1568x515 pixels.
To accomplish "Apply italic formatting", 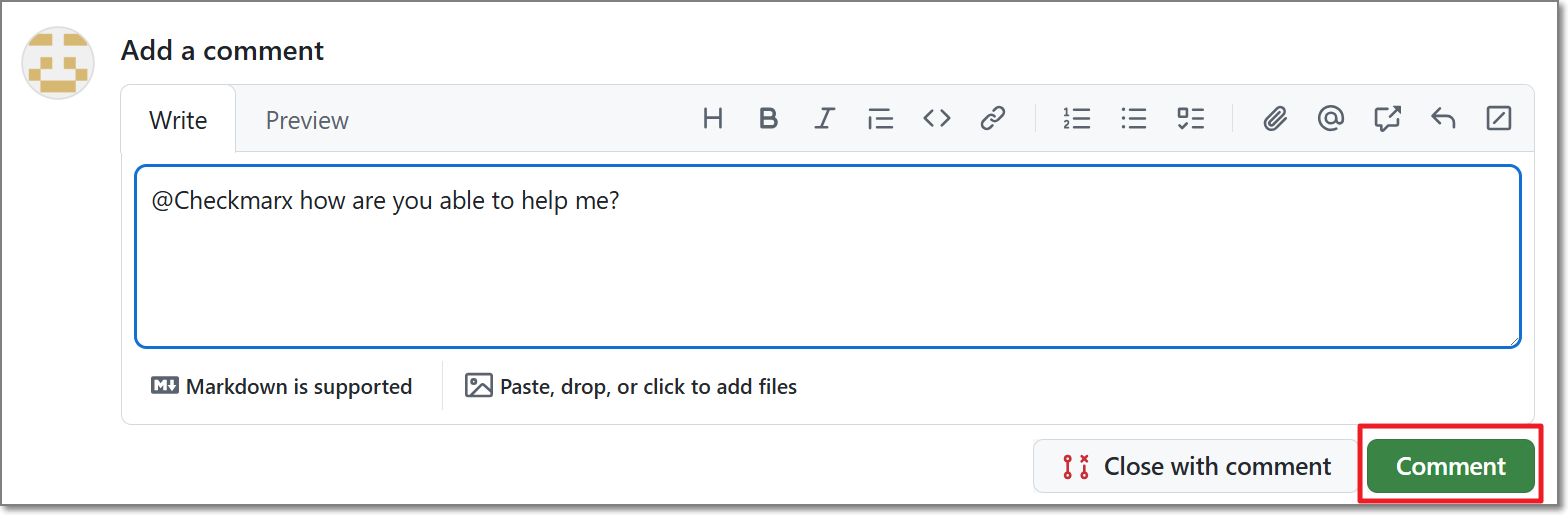I will point(824,119).
